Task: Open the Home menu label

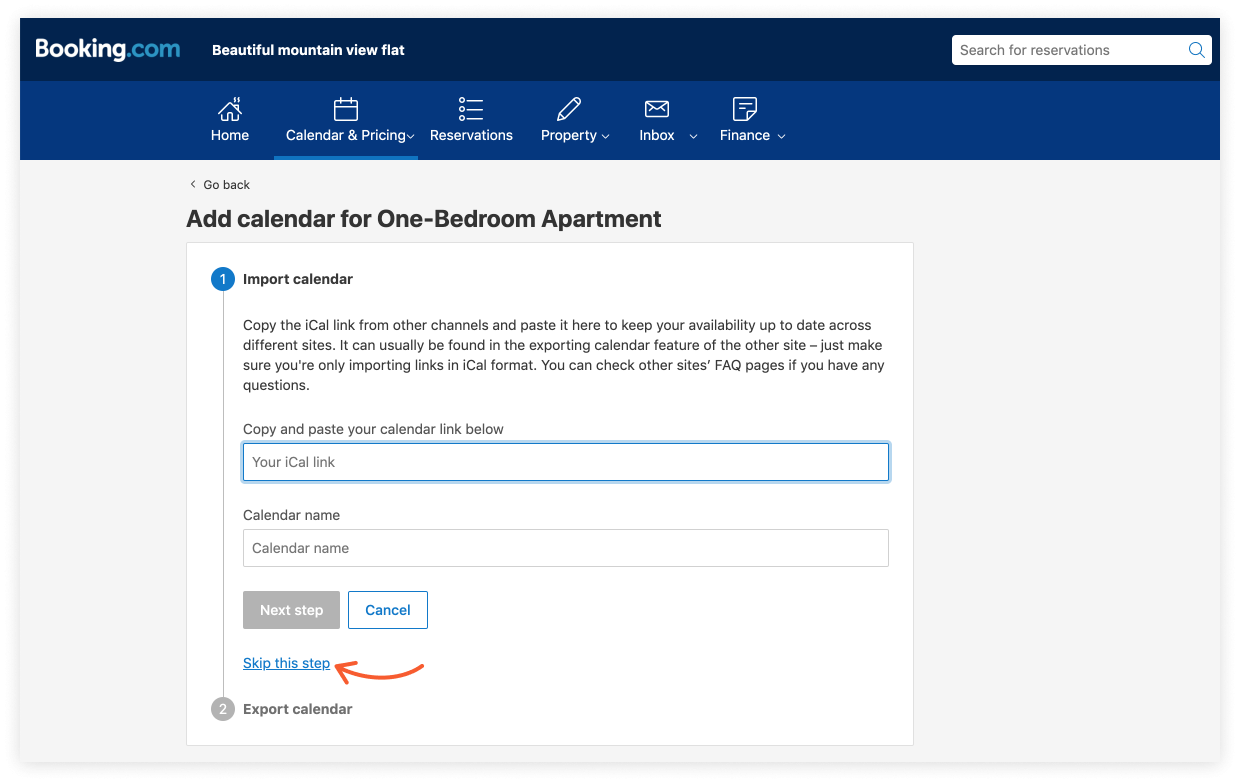Action: pos(230,135)
